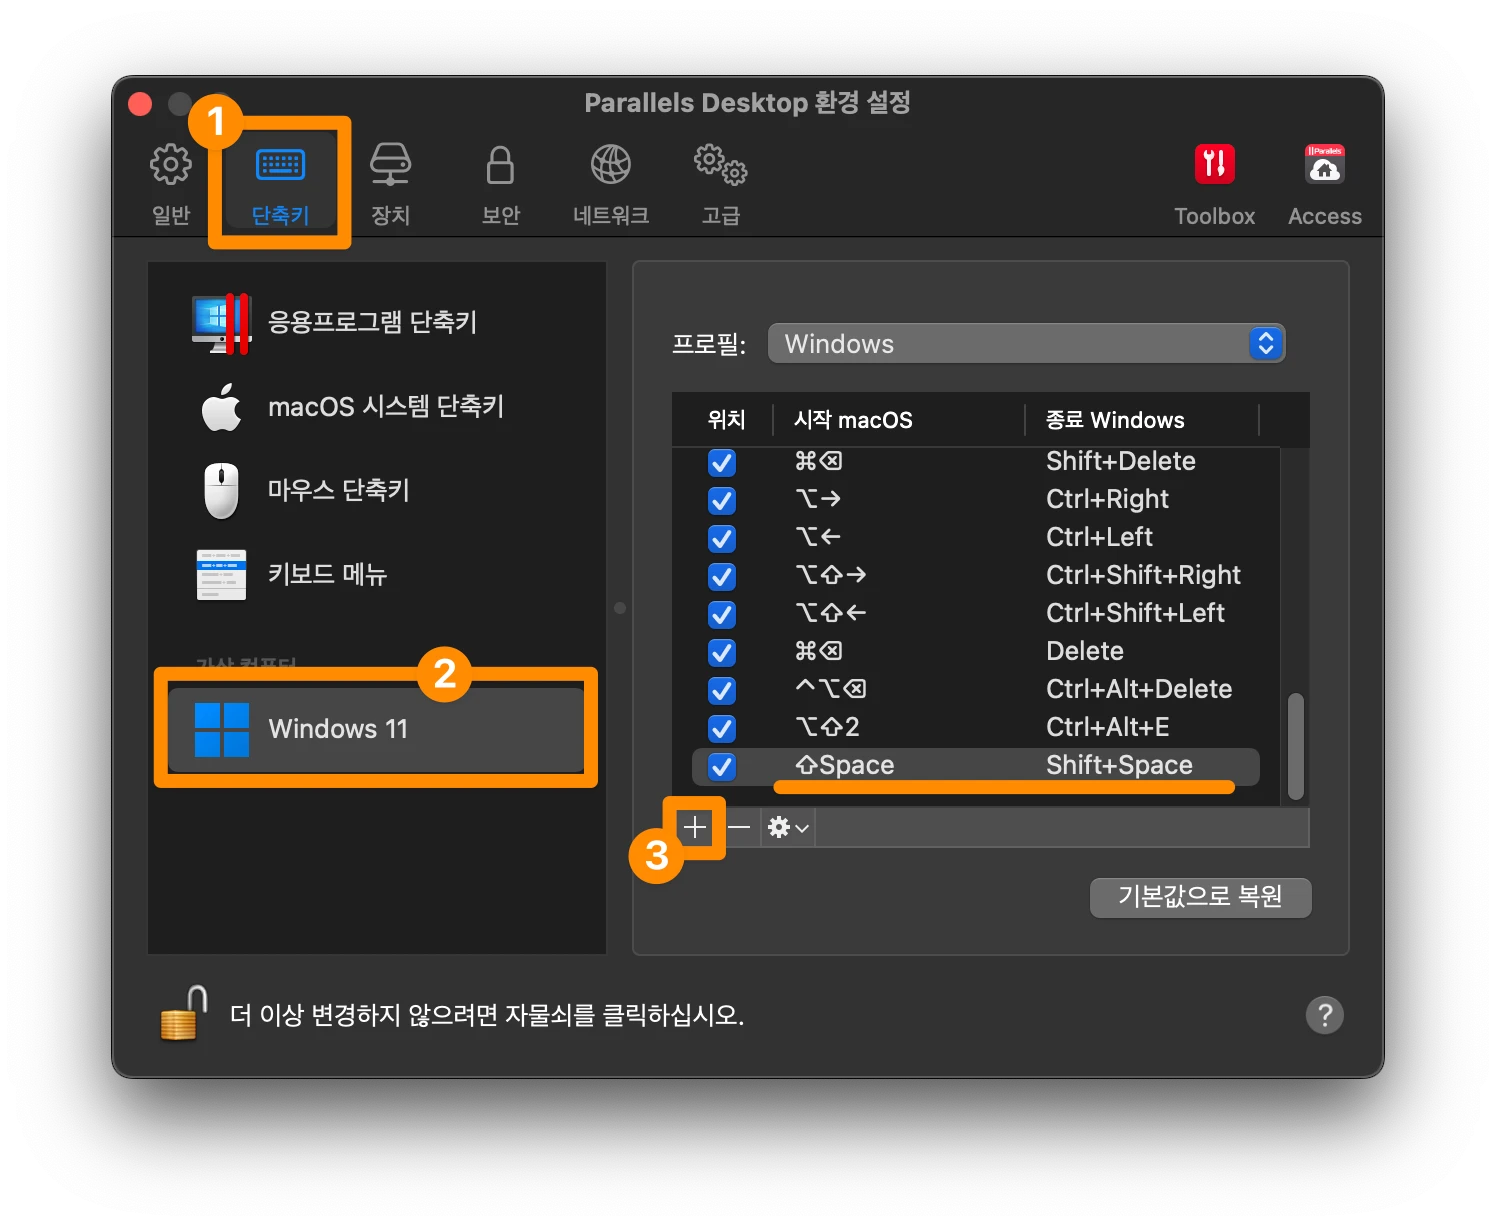Remove selected shortcut with minus button

click(x=739, y=827)
